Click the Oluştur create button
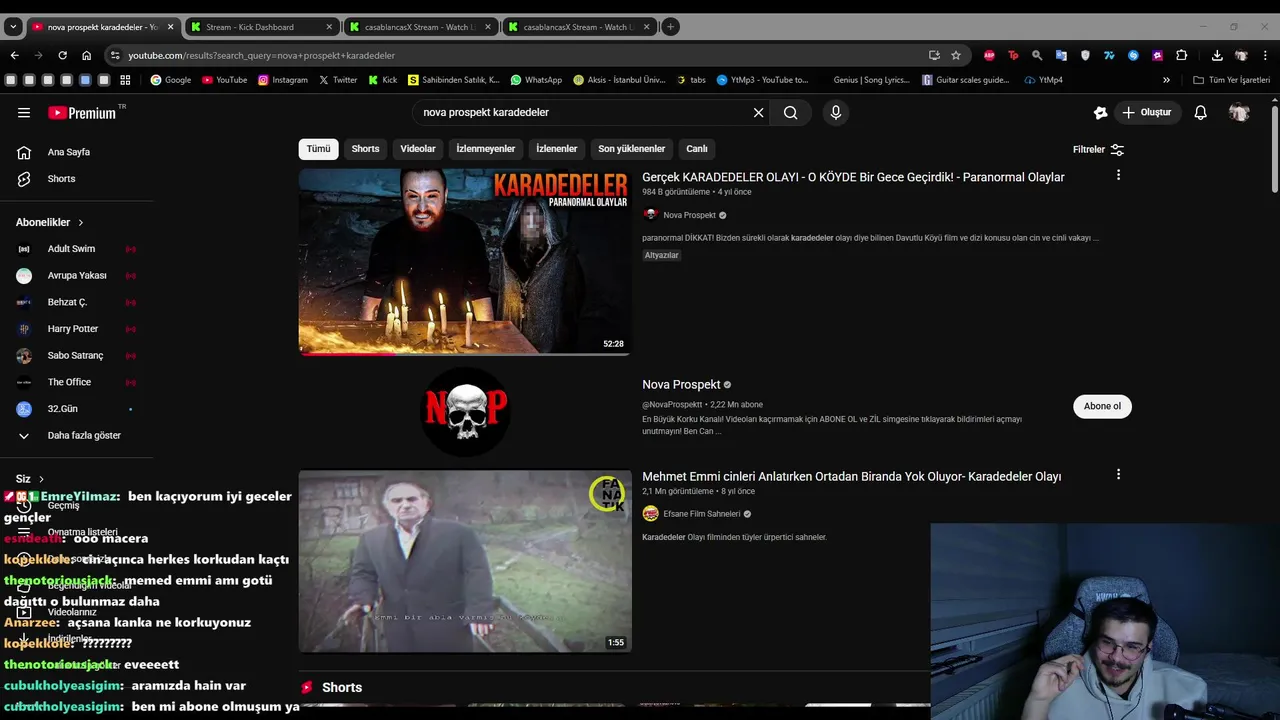Image resolution: width=1280 pixels, height=720 pixels. tap(1146, 113)
